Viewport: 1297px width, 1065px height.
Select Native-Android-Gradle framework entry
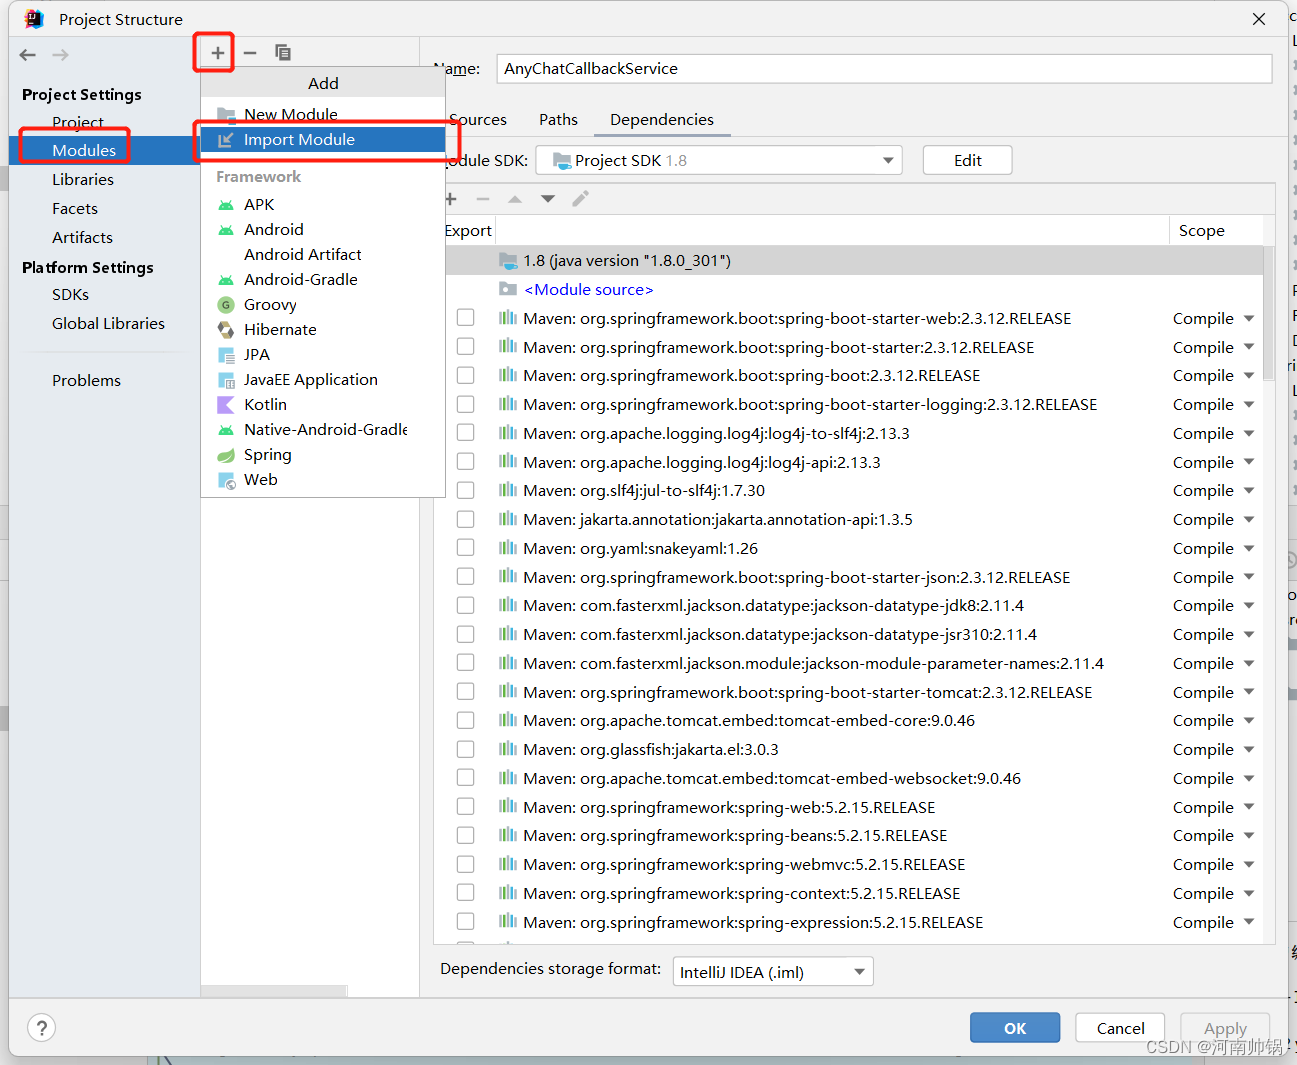323,429
